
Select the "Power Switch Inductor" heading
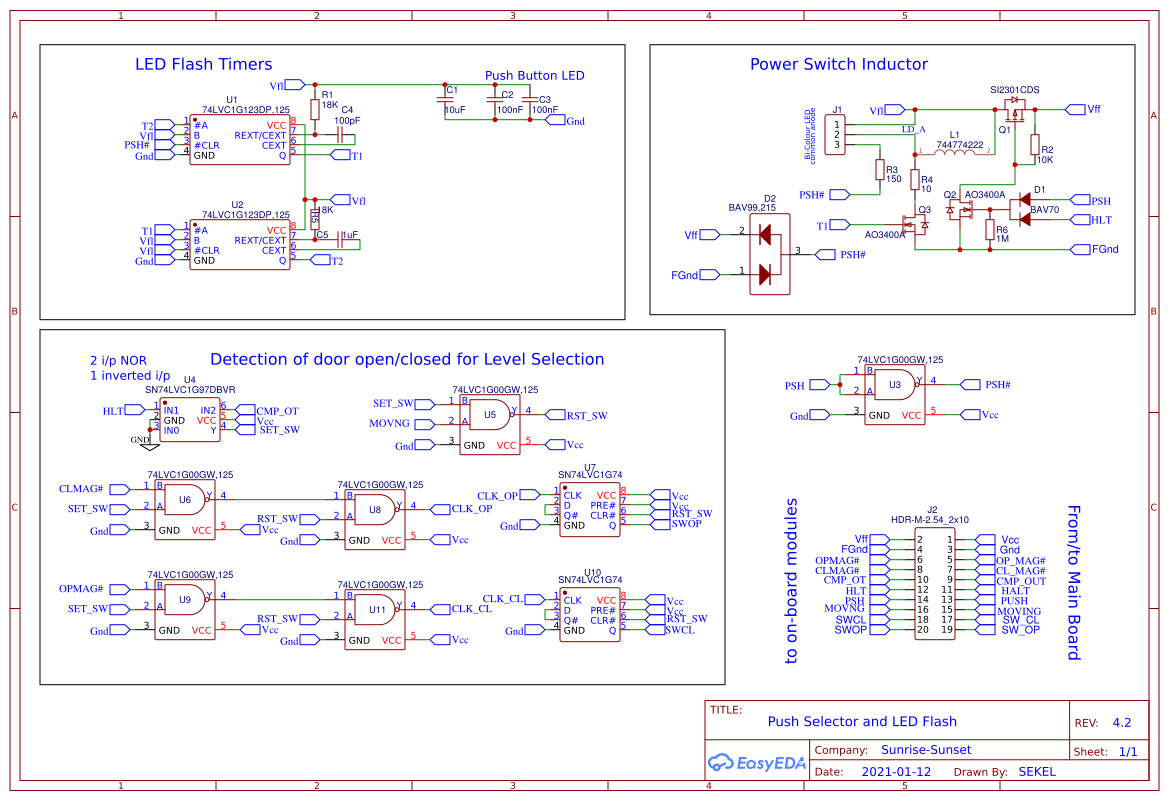coord(839,65)
